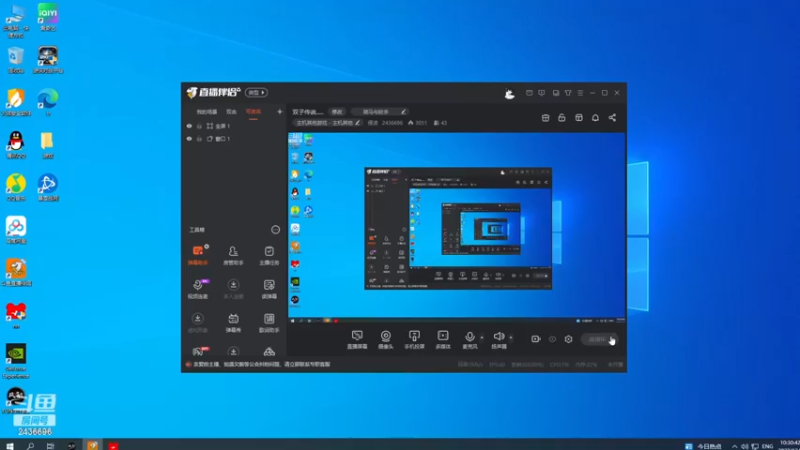The height and width of the screenshot is (450, 800).
Task: Open the 读弹幕 tool
Action: coord(269,288)
